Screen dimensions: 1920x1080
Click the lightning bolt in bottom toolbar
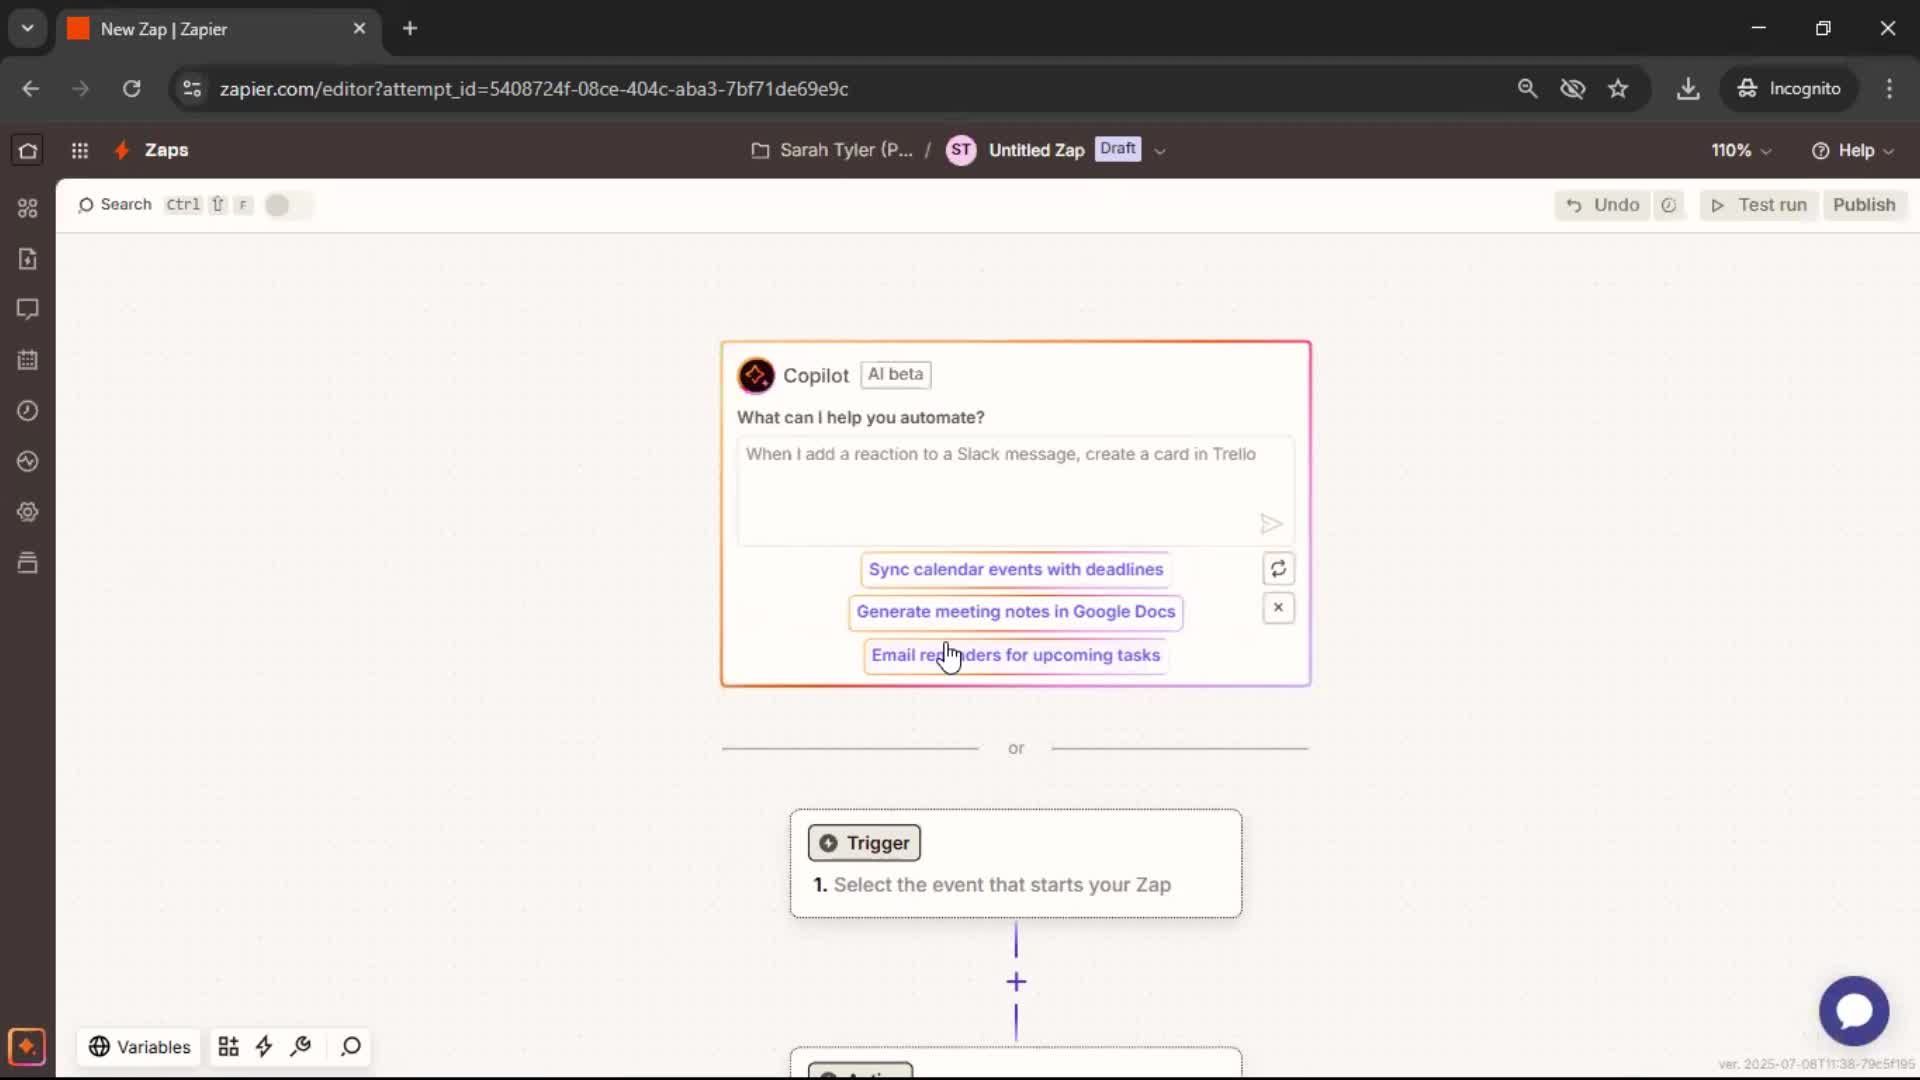264,1046
